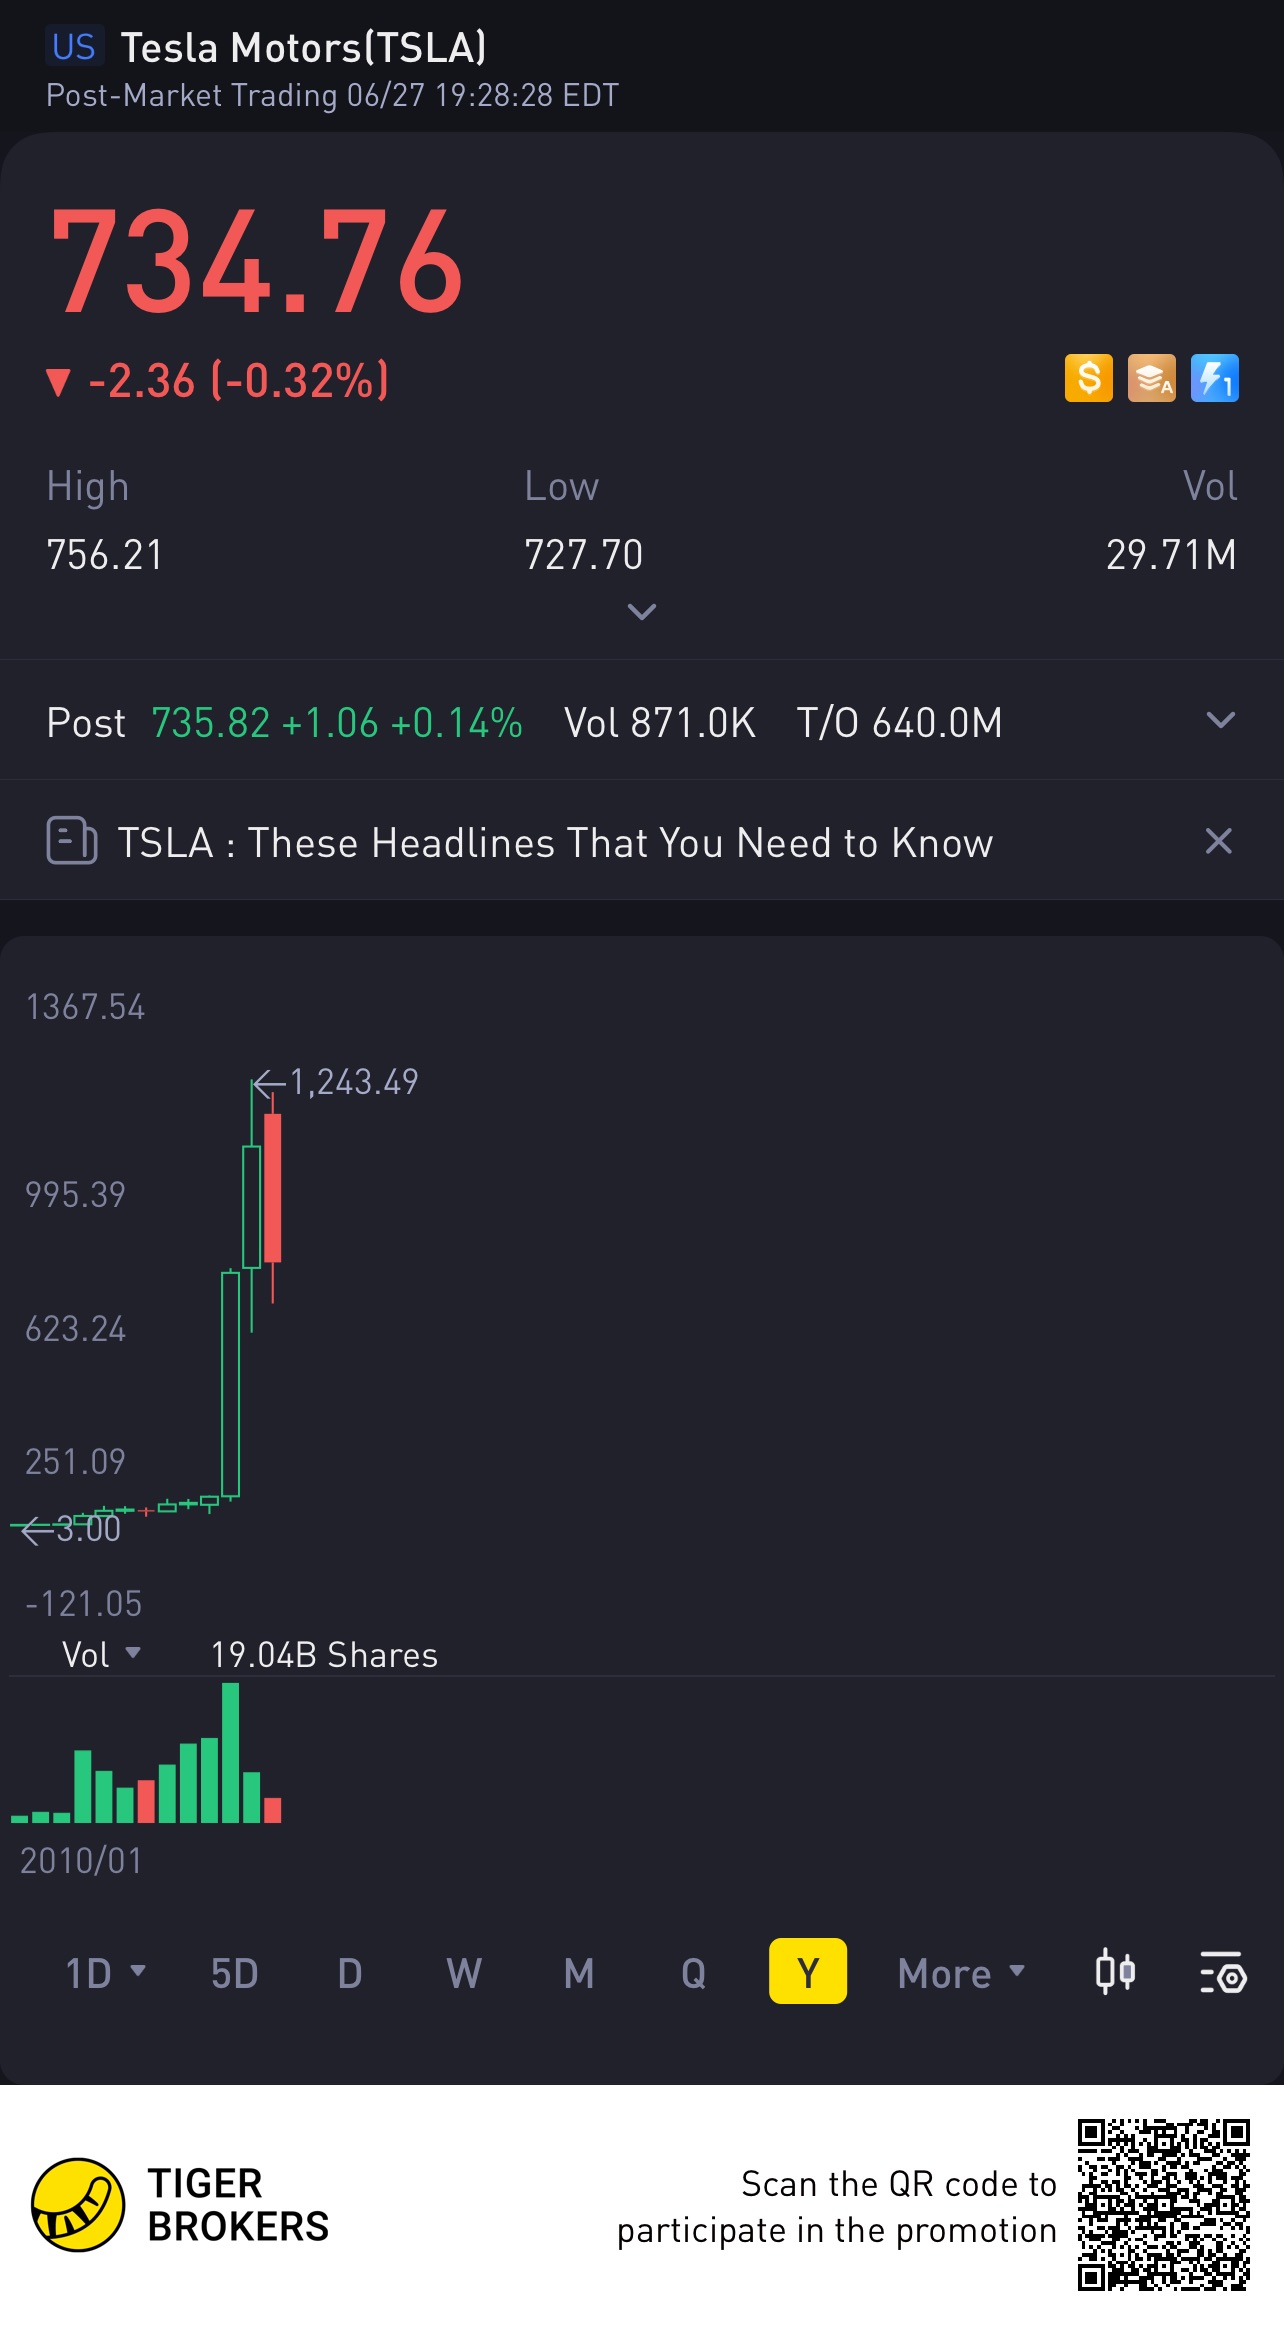
Task: Tap the news headline document icon
Action: (71, 841)
